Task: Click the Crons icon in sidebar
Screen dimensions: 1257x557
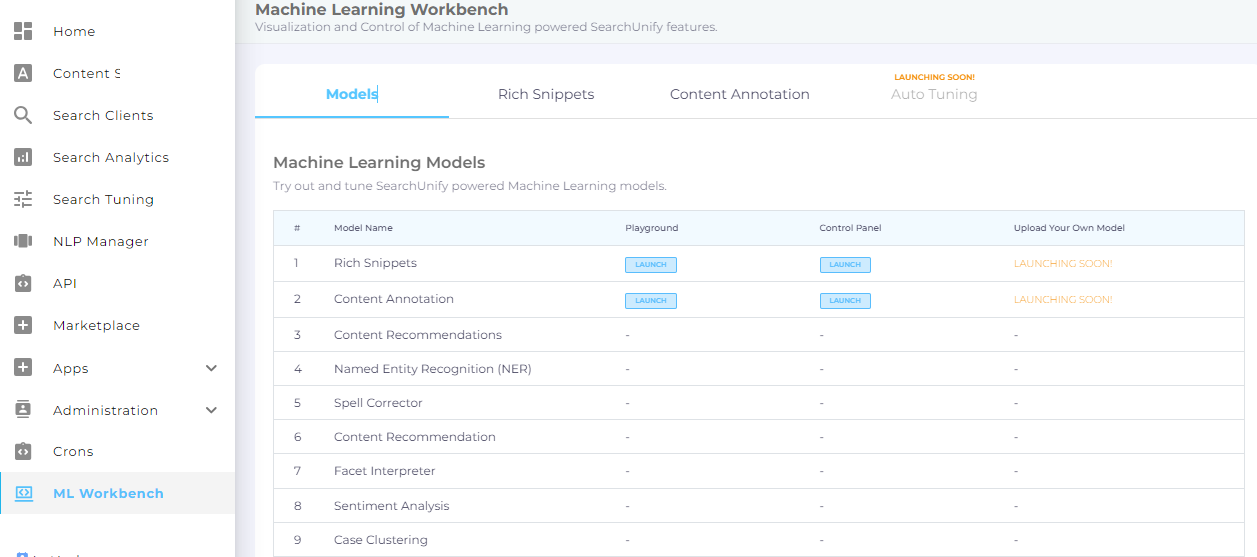Action: (23, 451)
